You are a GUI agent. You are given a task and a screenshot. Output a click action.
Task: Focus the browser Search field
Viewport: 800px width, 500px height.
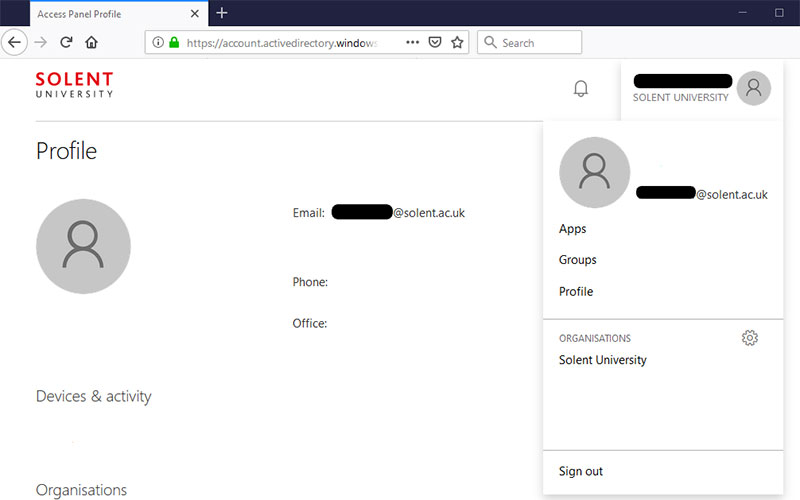(530, 42)
